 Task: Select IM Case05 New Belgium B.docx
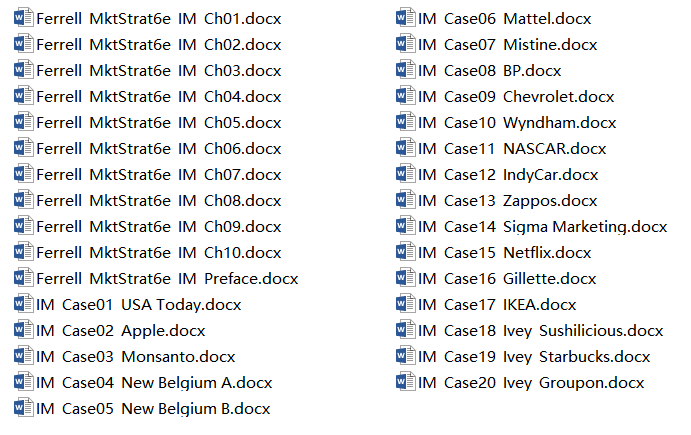[153, 409]
